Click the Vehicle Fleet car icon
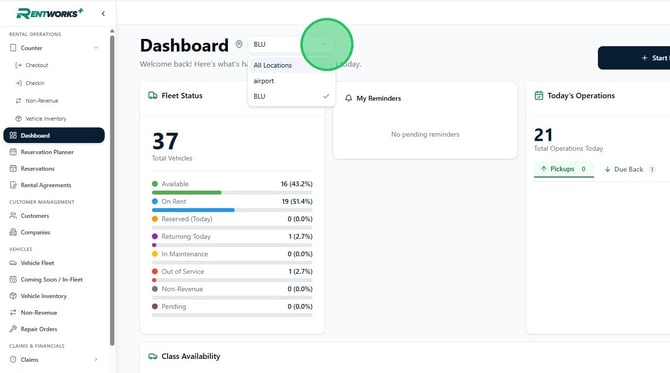 coord(13,263)
